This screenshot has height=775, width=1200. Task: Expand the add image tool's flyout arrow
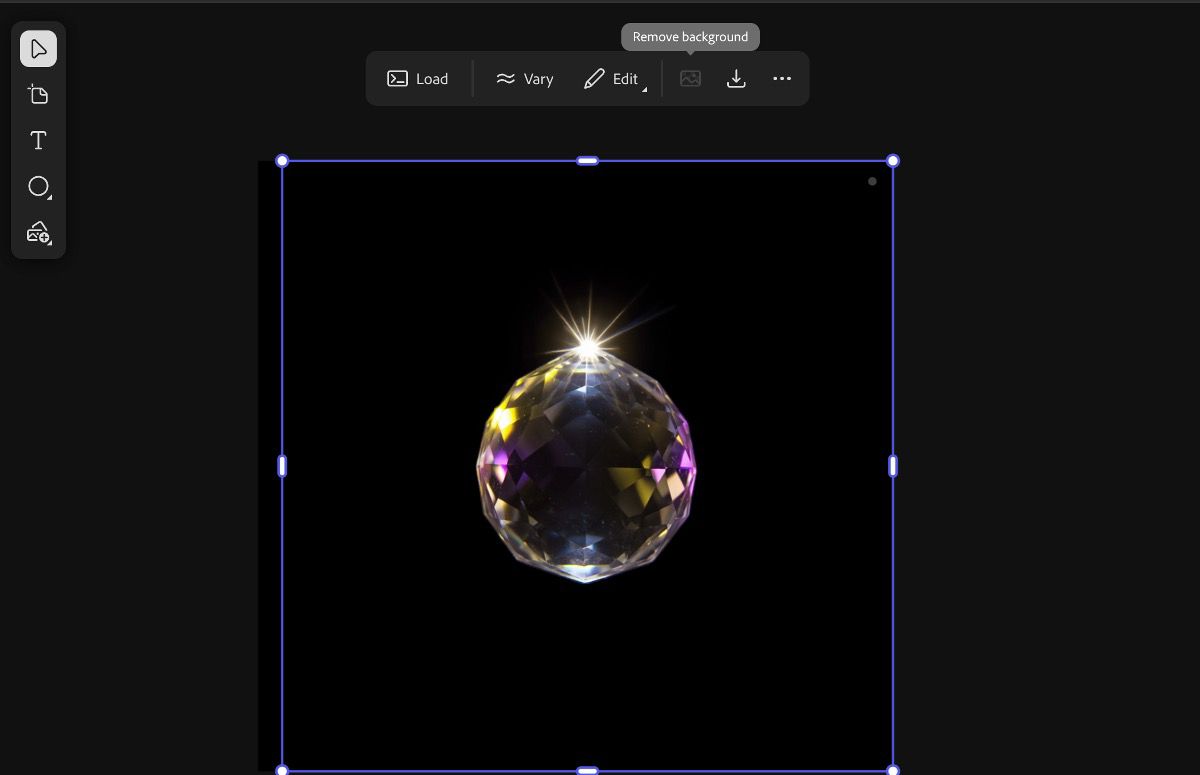pyautogui.click(x=48, y=243)
